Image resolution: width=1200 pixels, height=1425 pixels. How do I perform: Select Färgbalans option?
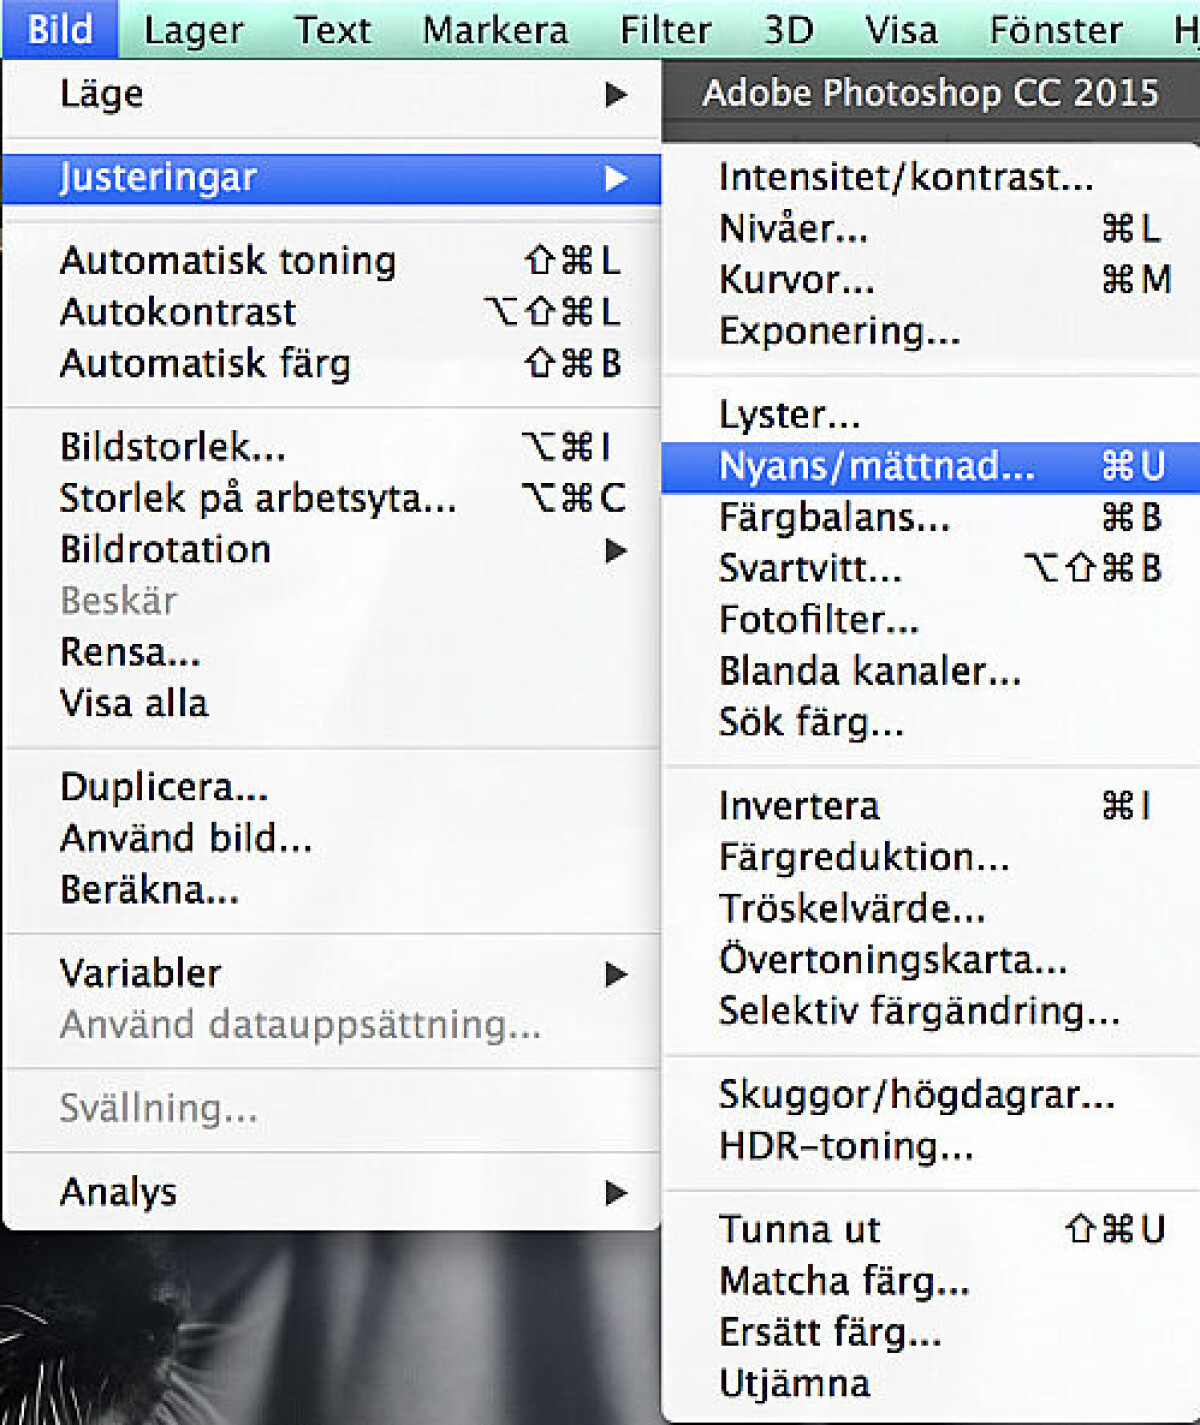930,518
